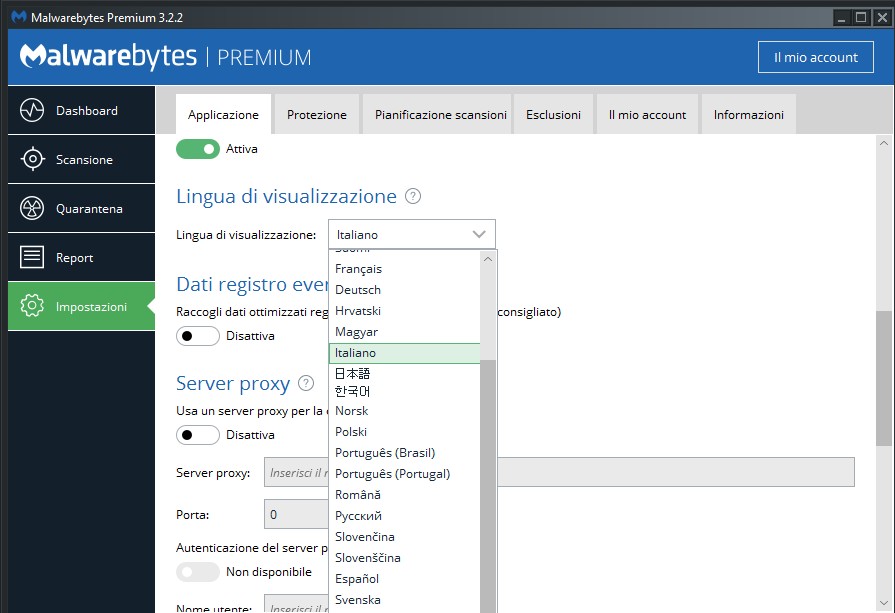This screenshot has height=613, width=895.
Task: Go to Scansione in the sidebar
Action: [82, 159]
